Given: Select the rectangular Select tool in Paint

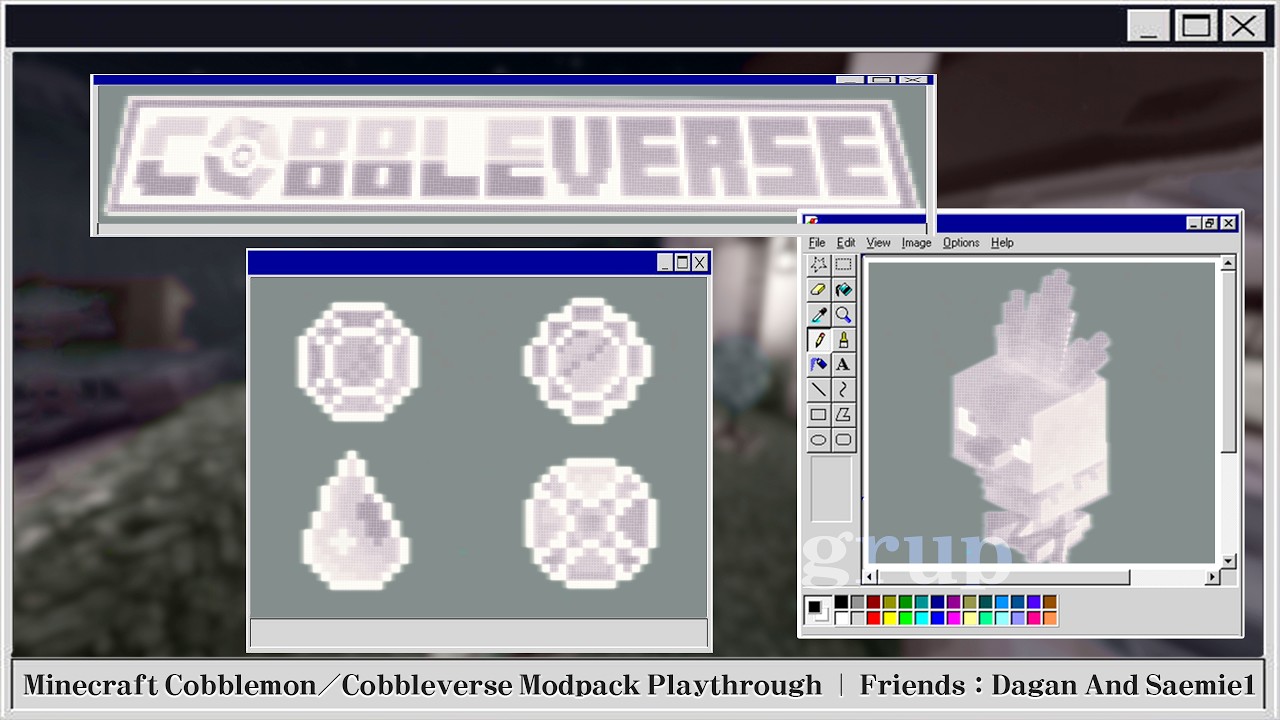Looking at the screenshot, I should tap(844, 265).
